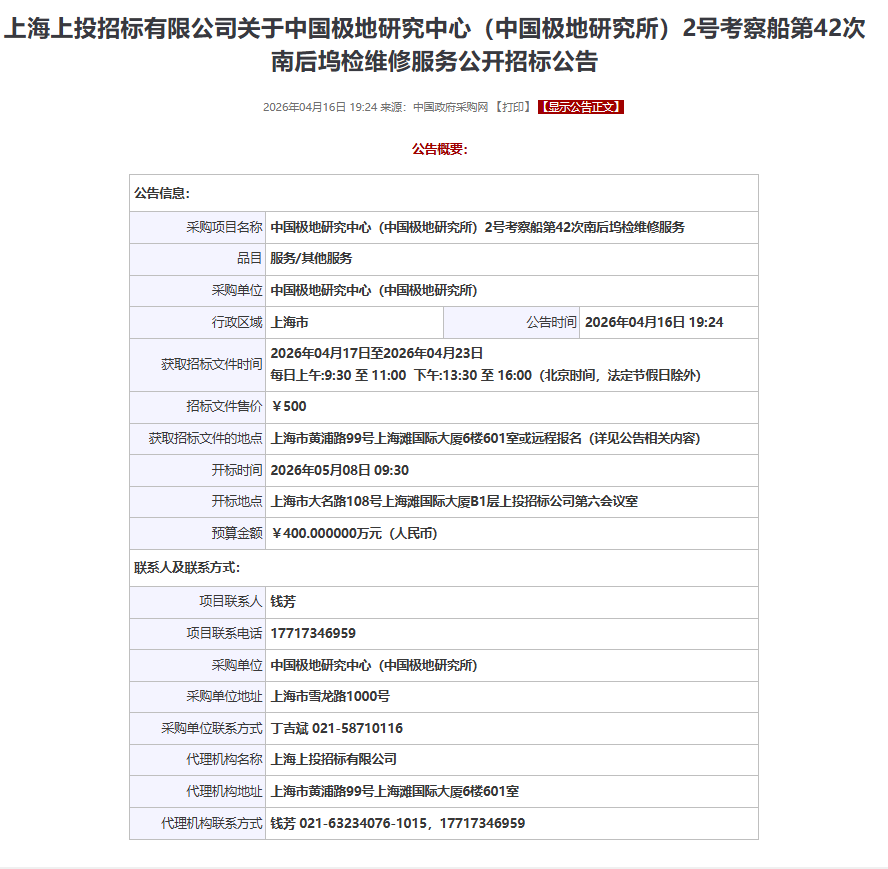
Task: Click the 服务/其他服务 category value
Action: (311, 258)
